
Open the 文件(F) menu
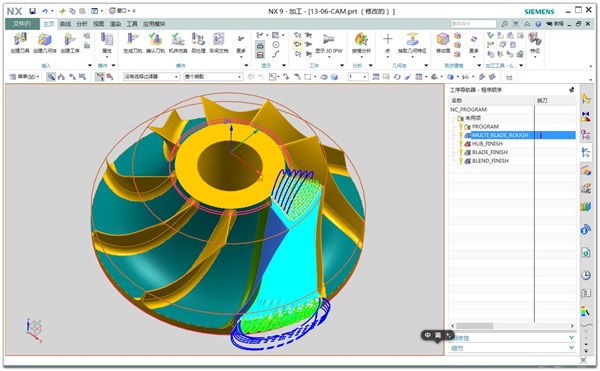22,24
